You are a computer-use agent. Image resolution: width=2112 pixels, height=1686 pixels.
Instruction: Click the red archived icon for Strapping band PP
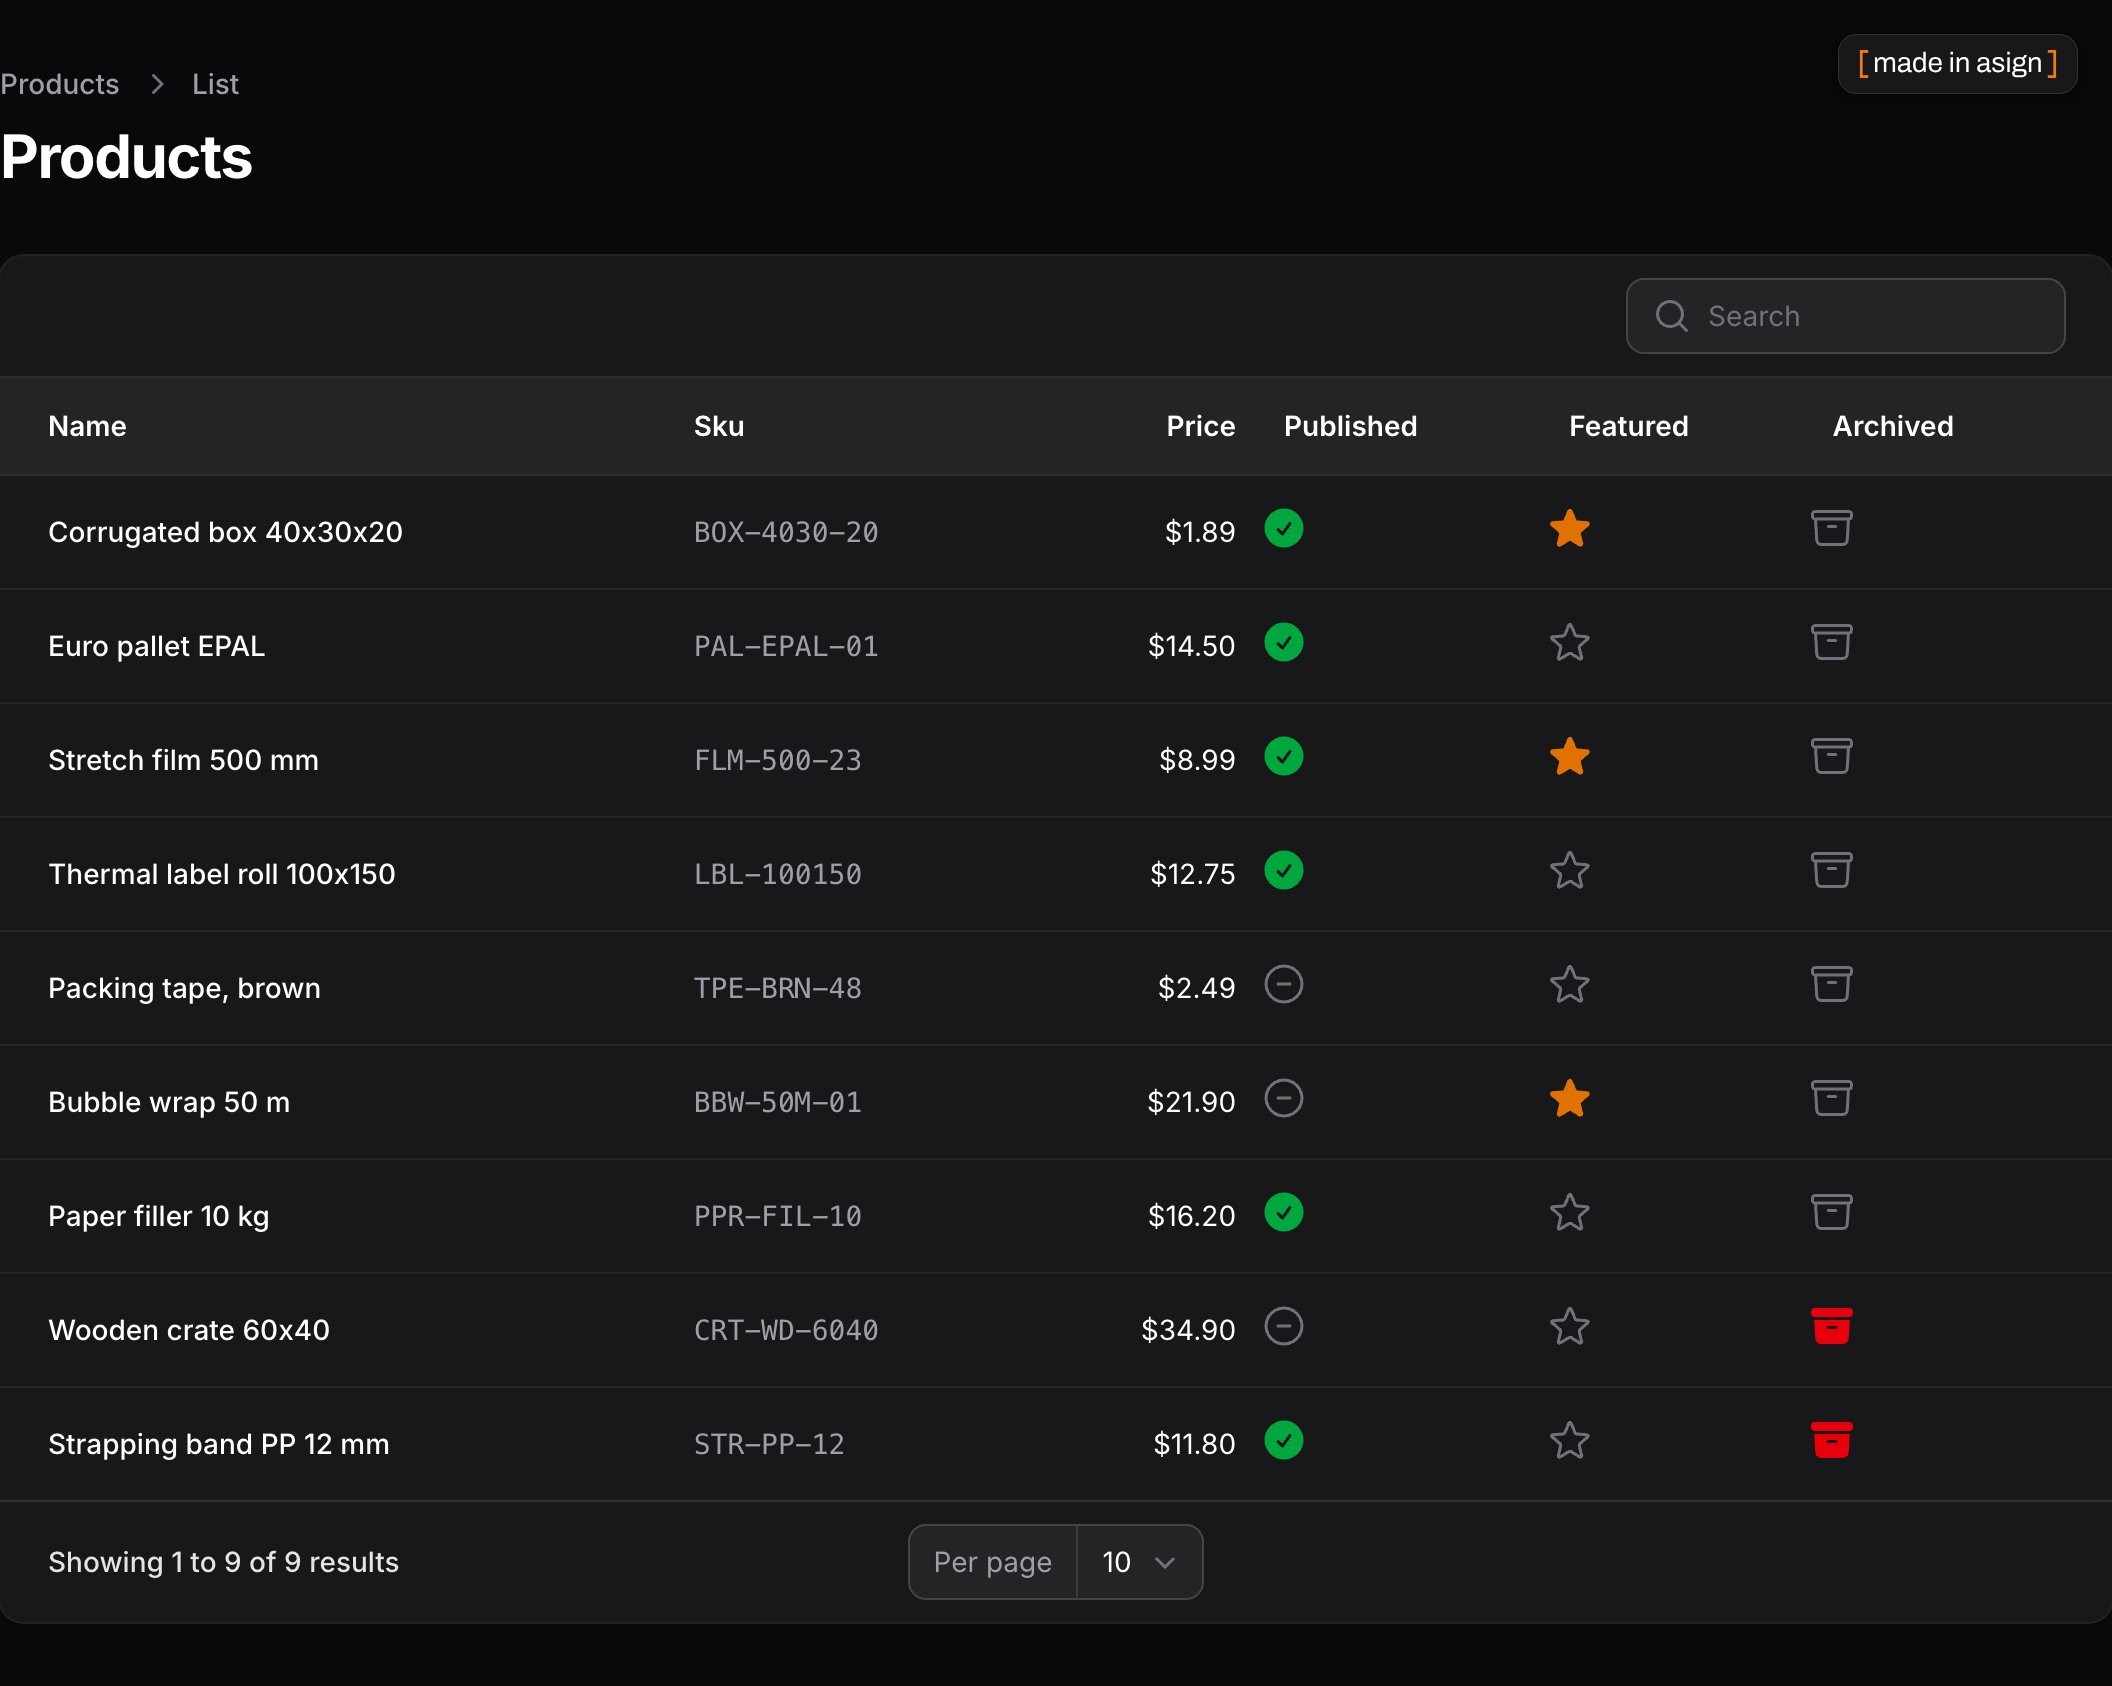(x=1831, y=1440)
